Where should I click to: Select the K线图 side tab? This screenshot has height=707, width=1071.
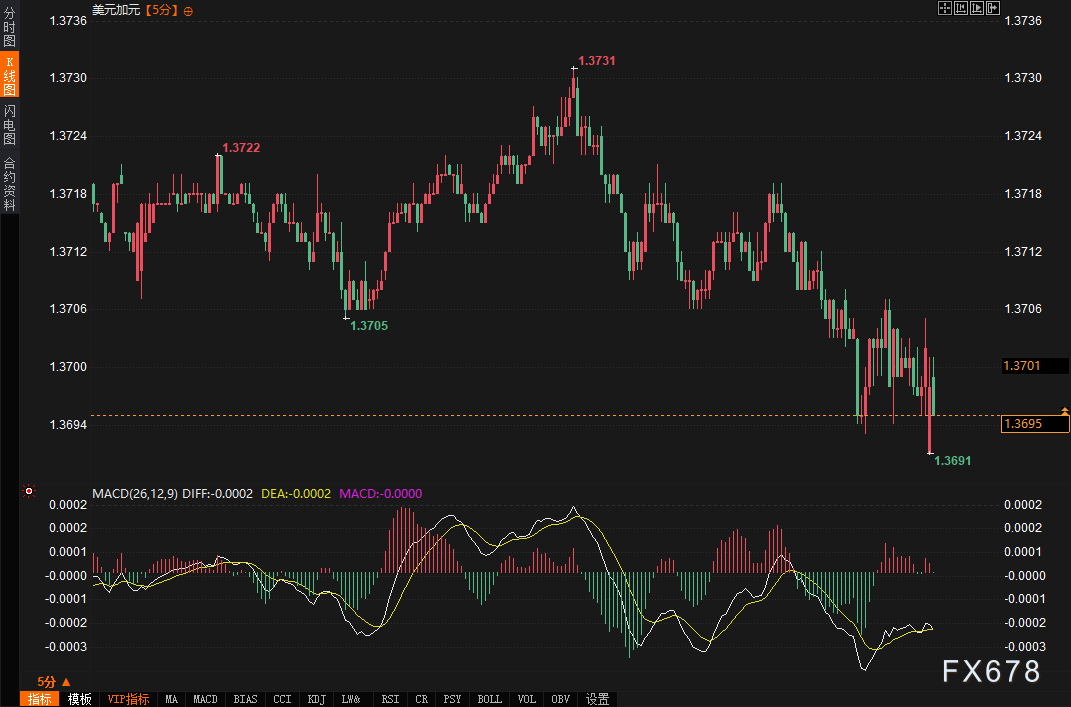(x=9, y=76)
